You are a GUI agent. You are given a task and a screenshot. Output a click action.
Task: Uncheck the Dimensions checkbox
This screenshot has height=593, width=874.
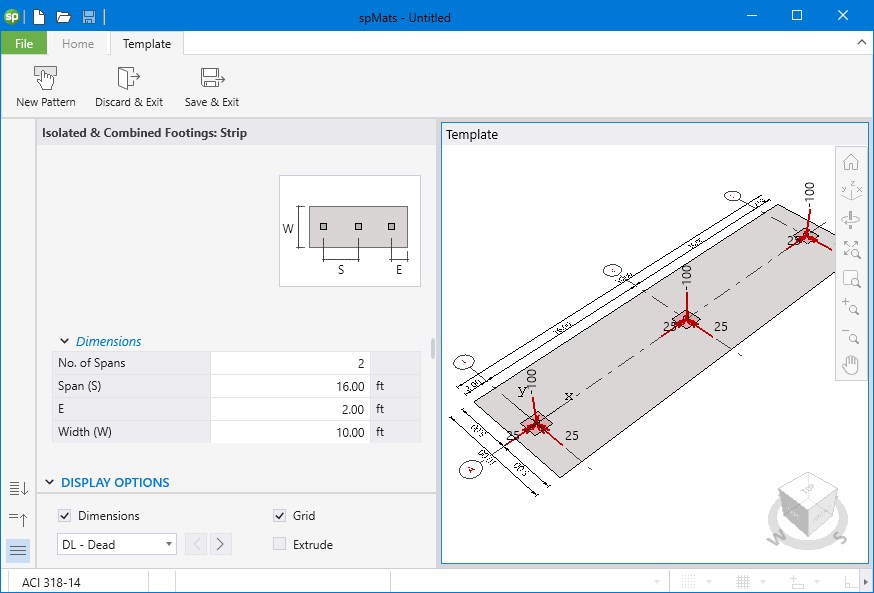click(65, 516)
